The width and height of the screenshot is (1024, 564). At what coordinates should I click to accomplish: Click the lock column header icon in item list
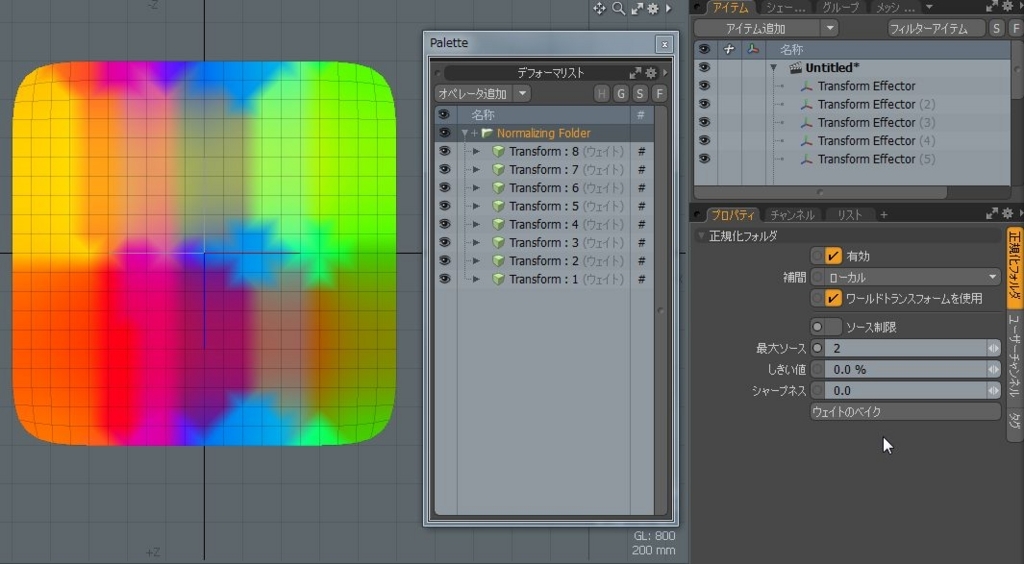pos(729,49)
